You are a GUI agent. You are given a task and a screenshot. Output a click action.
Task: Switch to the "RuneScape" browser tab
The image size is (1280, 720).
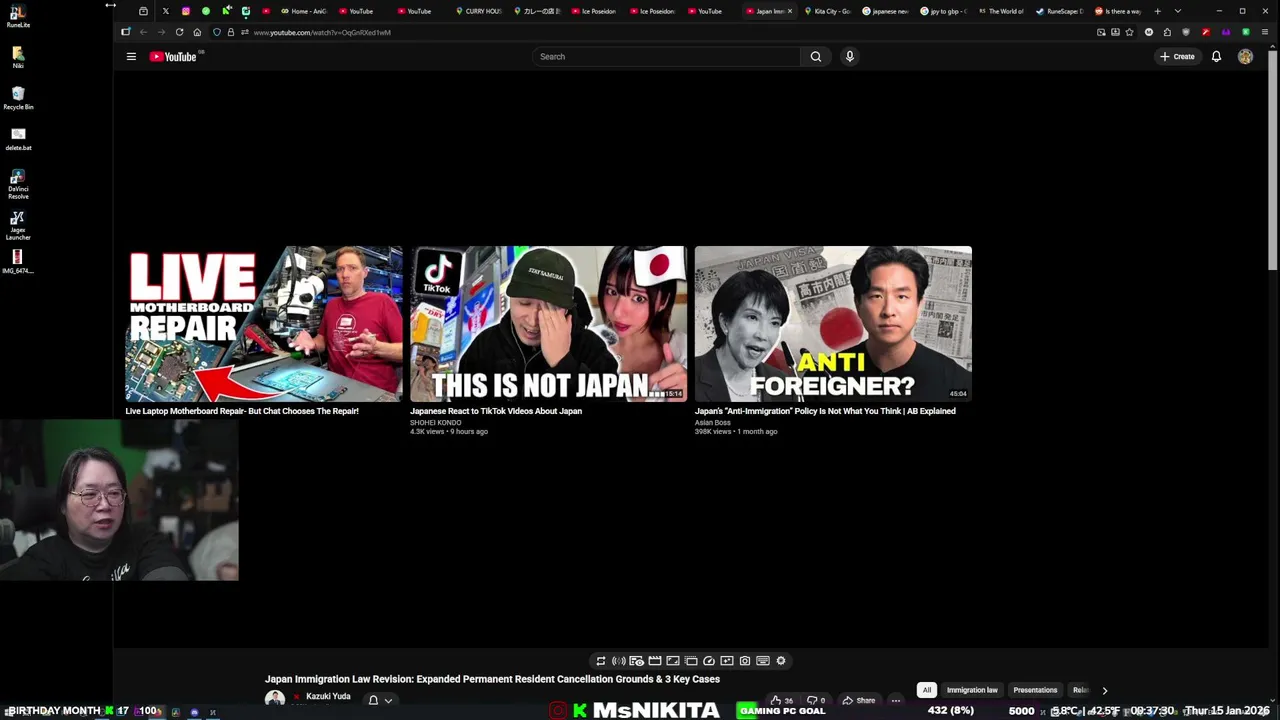1060,11
